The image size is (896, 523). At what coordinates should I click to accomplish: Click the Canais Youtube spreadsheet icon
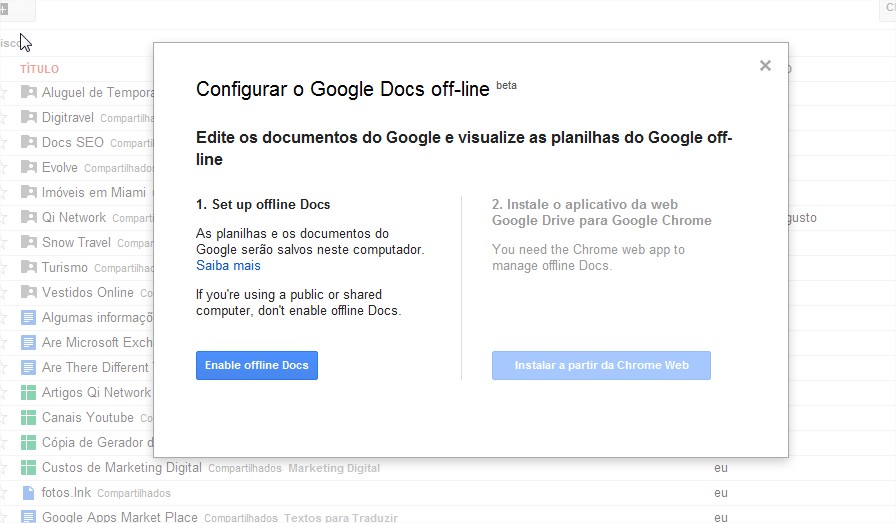tap(28, 417)
